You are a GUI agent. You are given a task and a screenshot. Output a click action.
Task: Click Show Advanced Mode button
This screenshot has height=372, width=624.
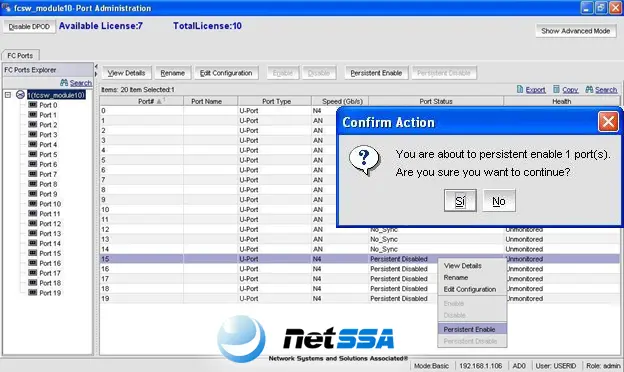point(575,31)
